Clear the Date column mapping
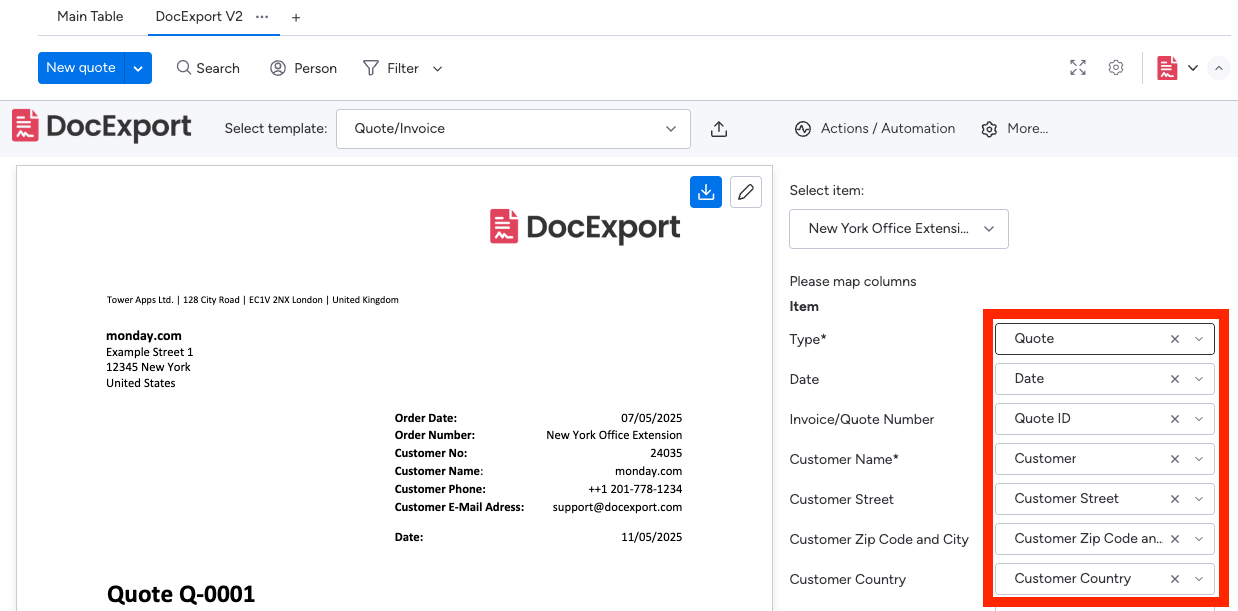 click(1175, 379)
